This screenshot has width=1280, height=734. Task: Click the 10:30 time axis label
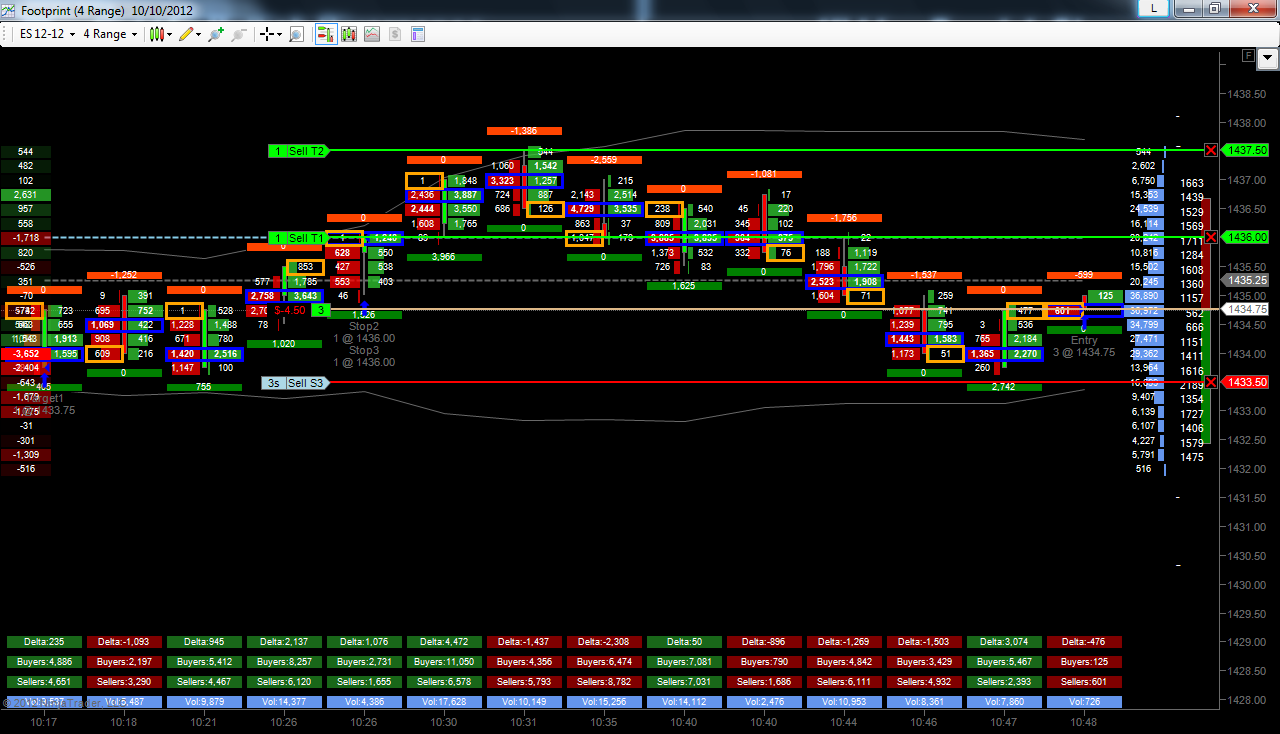(444, 722)
